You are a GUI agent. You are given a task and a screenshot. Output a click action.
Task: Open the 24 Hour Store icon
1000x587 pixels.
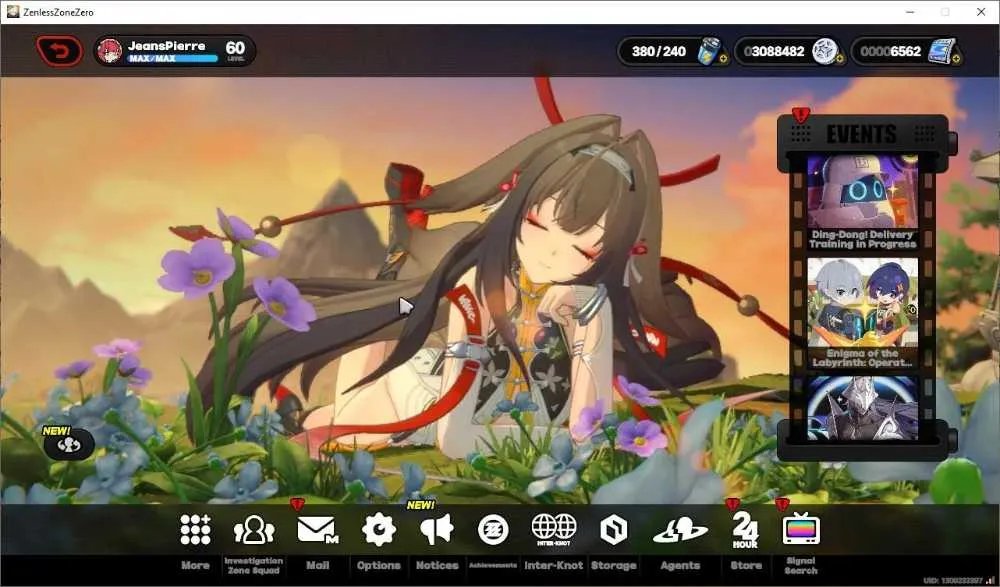point(745,530)
